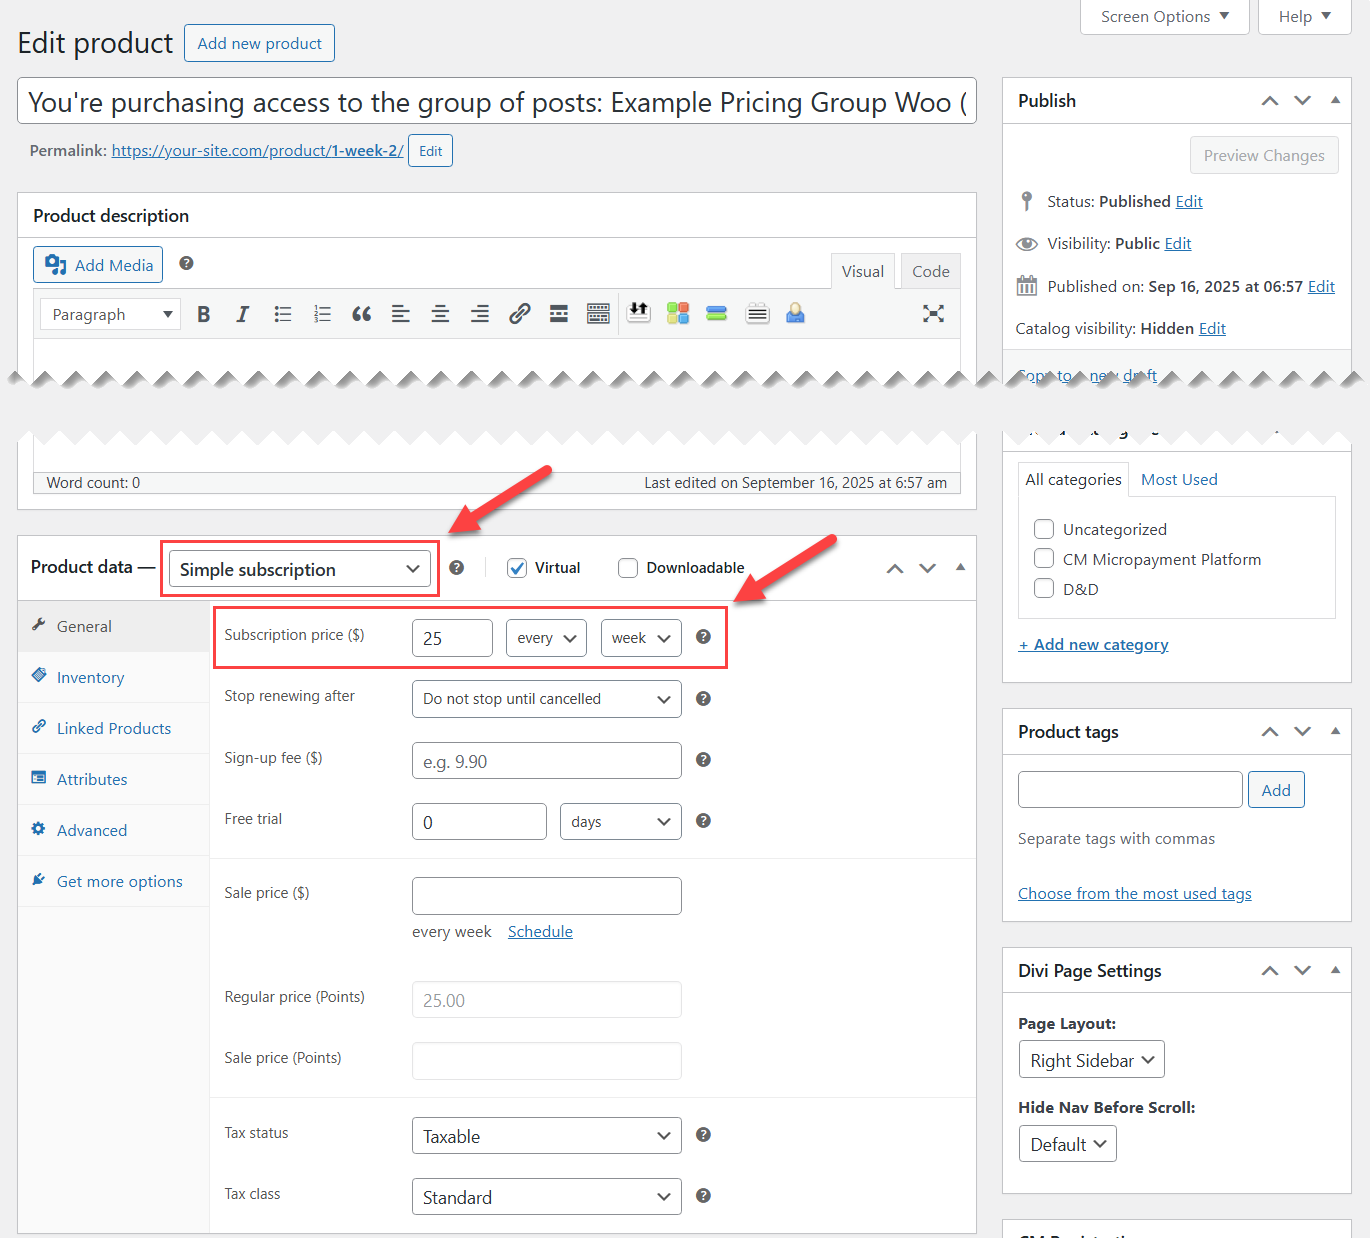Disable the Virtual product checkbox

(517, 567)
